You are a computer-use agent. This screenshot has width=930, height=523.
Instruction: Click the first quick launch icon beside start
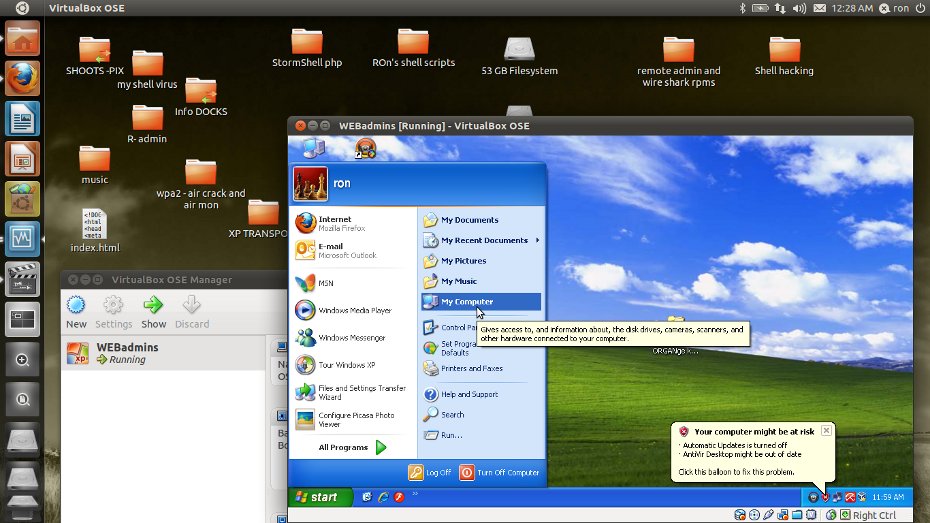tap(367, 497)
